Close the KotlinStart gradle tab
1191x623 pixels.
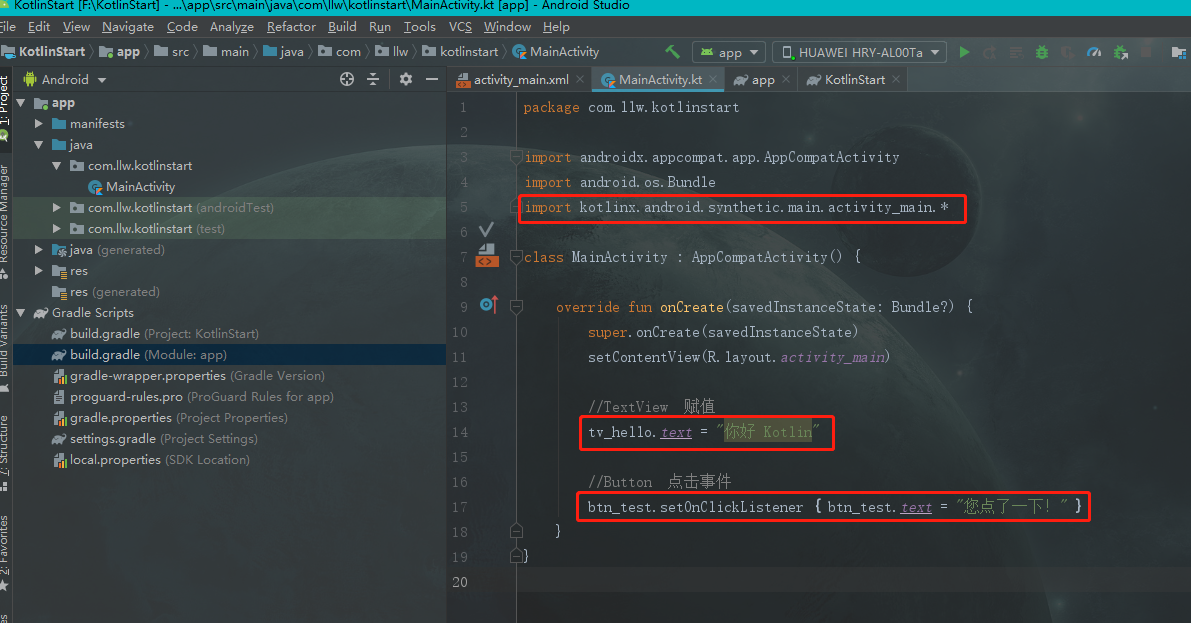896,79
